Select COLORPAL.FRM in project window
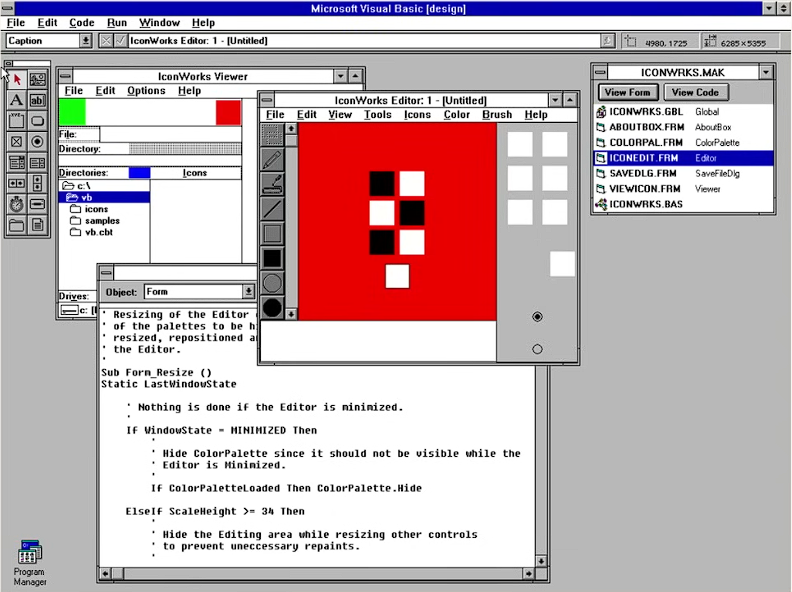Screen dimensions: 792x592 (683, 142)
